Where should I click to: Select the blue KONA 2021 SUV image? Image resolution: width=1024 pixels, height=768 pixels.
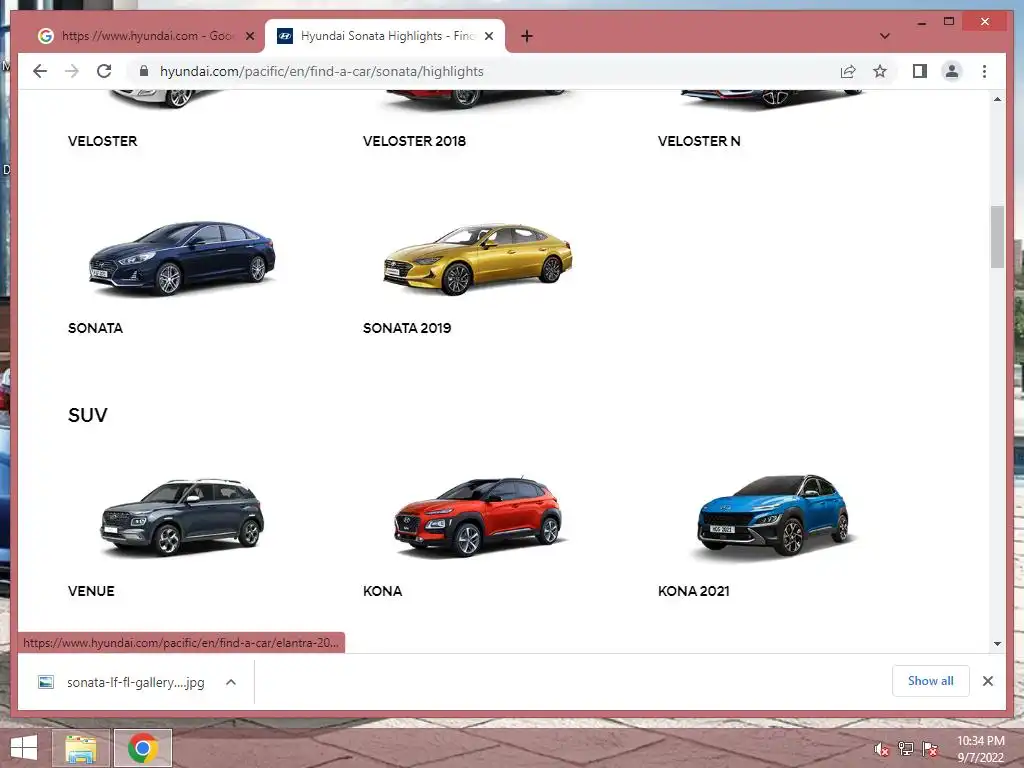point(773,515)
